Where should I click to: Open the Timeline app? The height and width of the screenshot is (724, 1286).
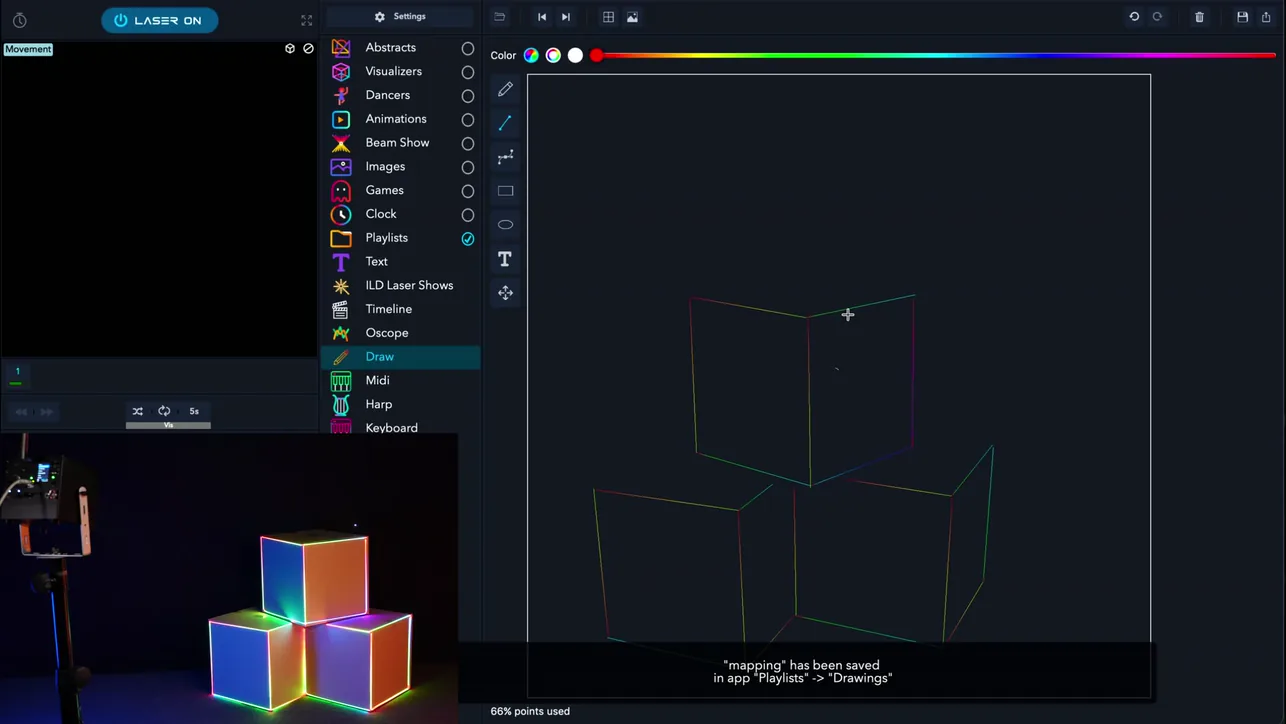tap(400, 309)
